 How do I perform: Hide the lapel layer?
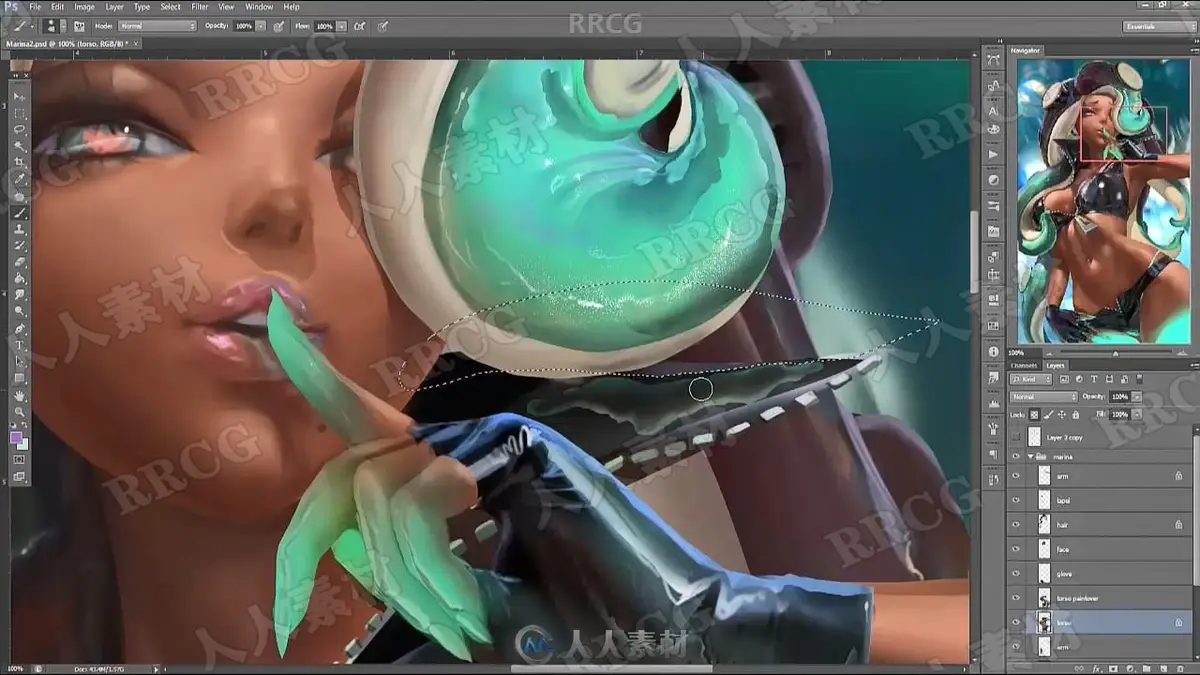1016,500
